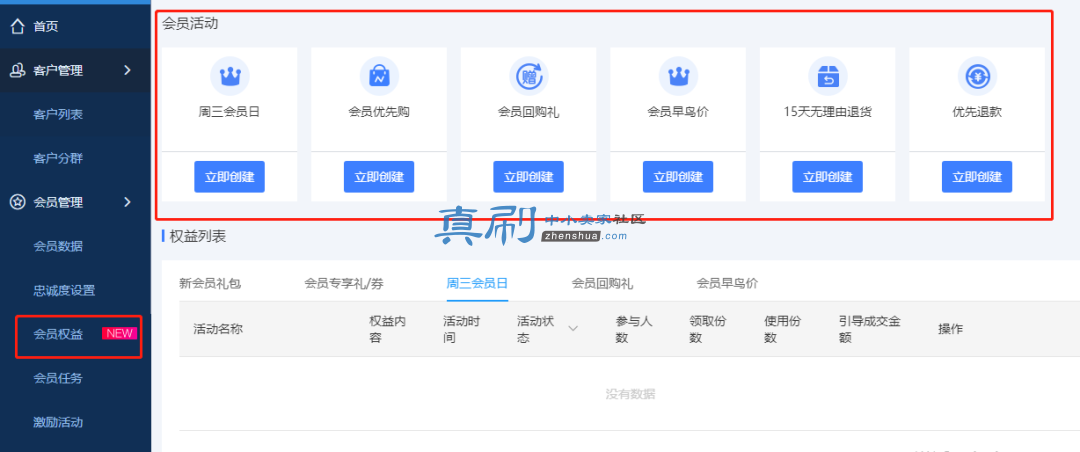Click the 优先退款 yen refund icon

[977, 76]
